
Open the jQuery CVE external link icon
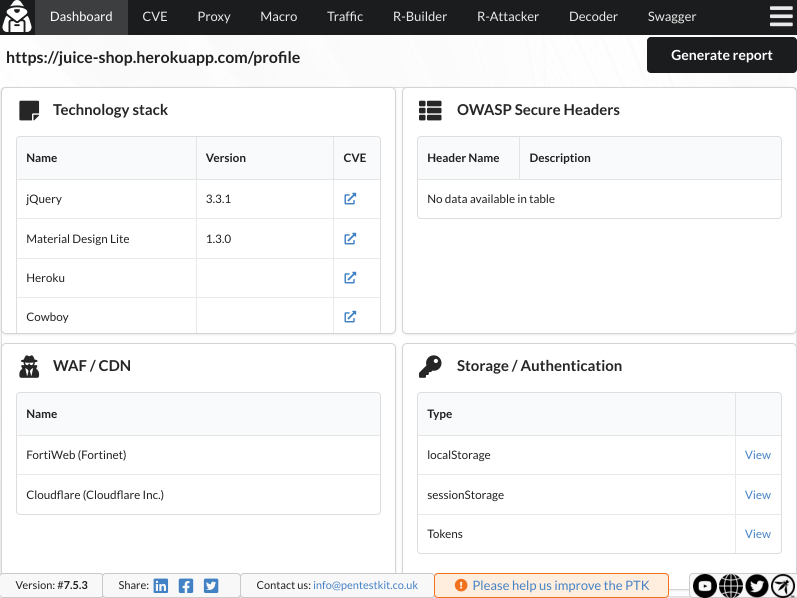click(x=350, y=199)
